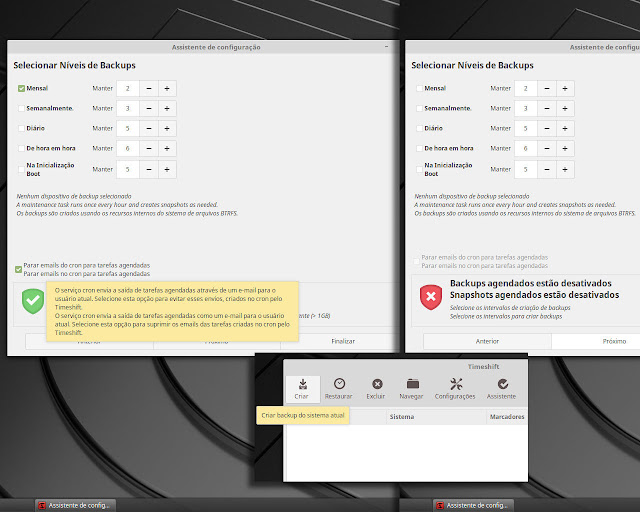
Task: Increase Diário count with plus, right window
Action: tap(565, 128)
